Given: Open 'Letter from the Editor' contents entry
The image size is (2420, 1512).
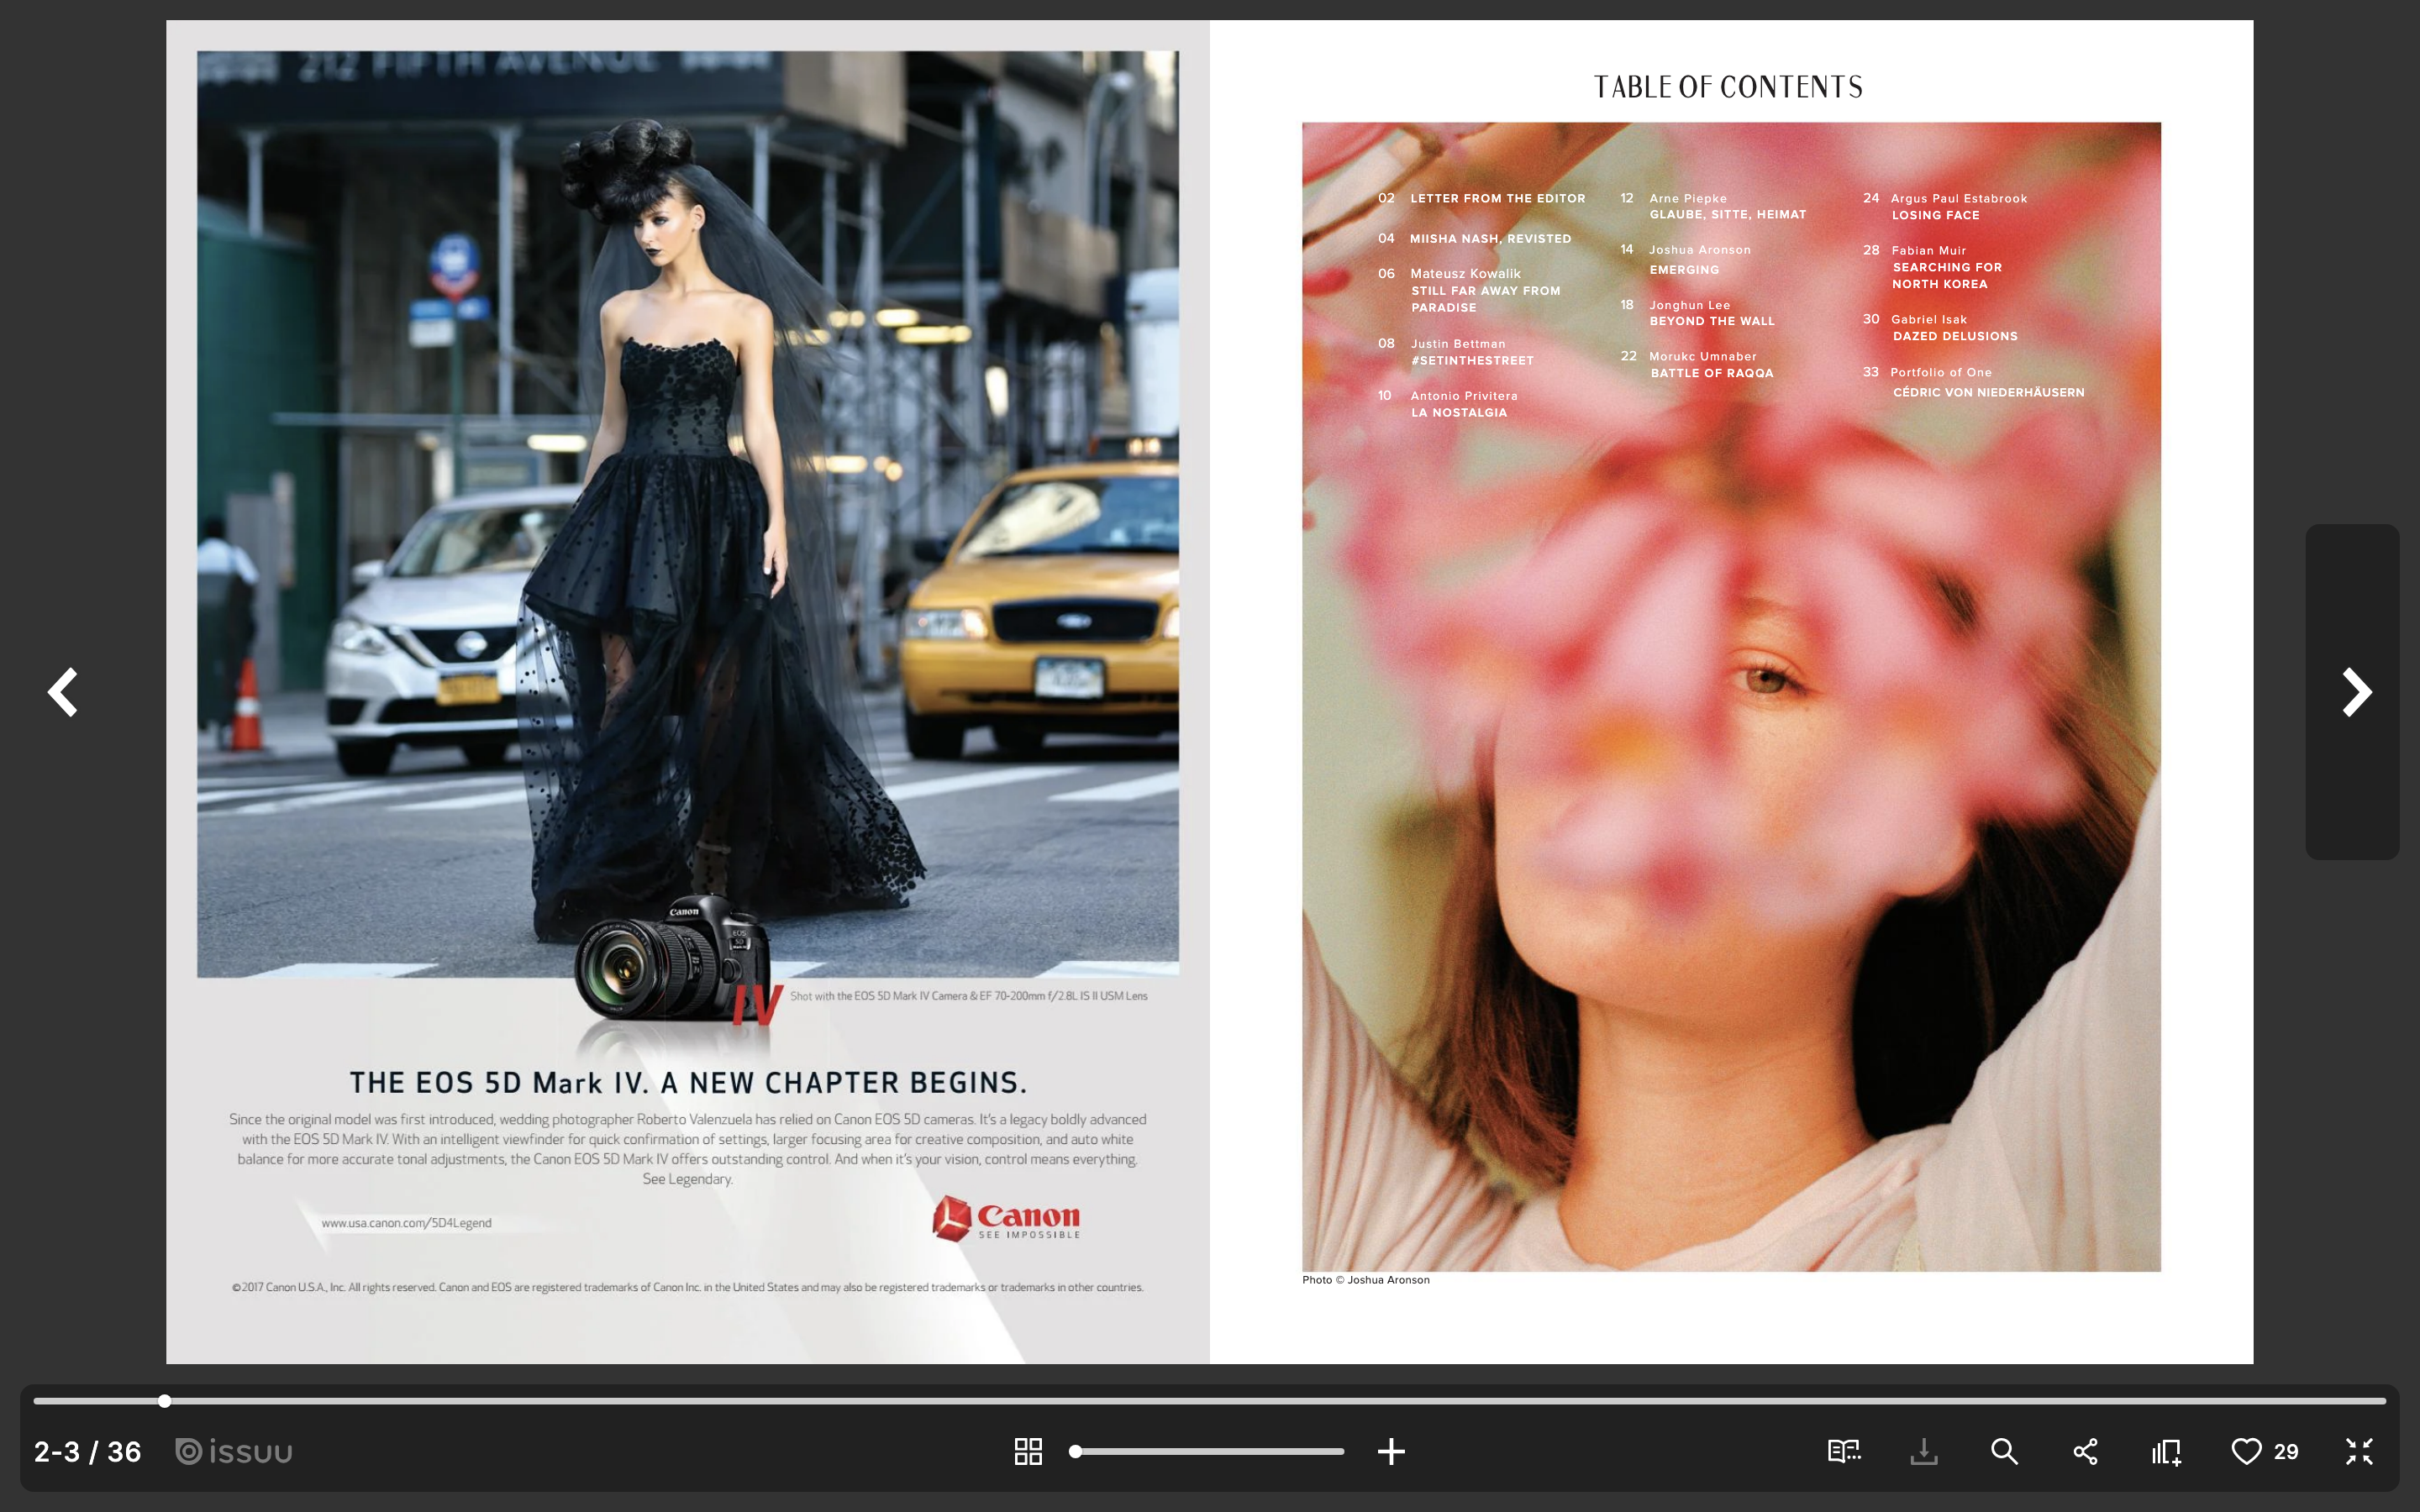Looking at the screenshot, I should tap(1497, 198).
